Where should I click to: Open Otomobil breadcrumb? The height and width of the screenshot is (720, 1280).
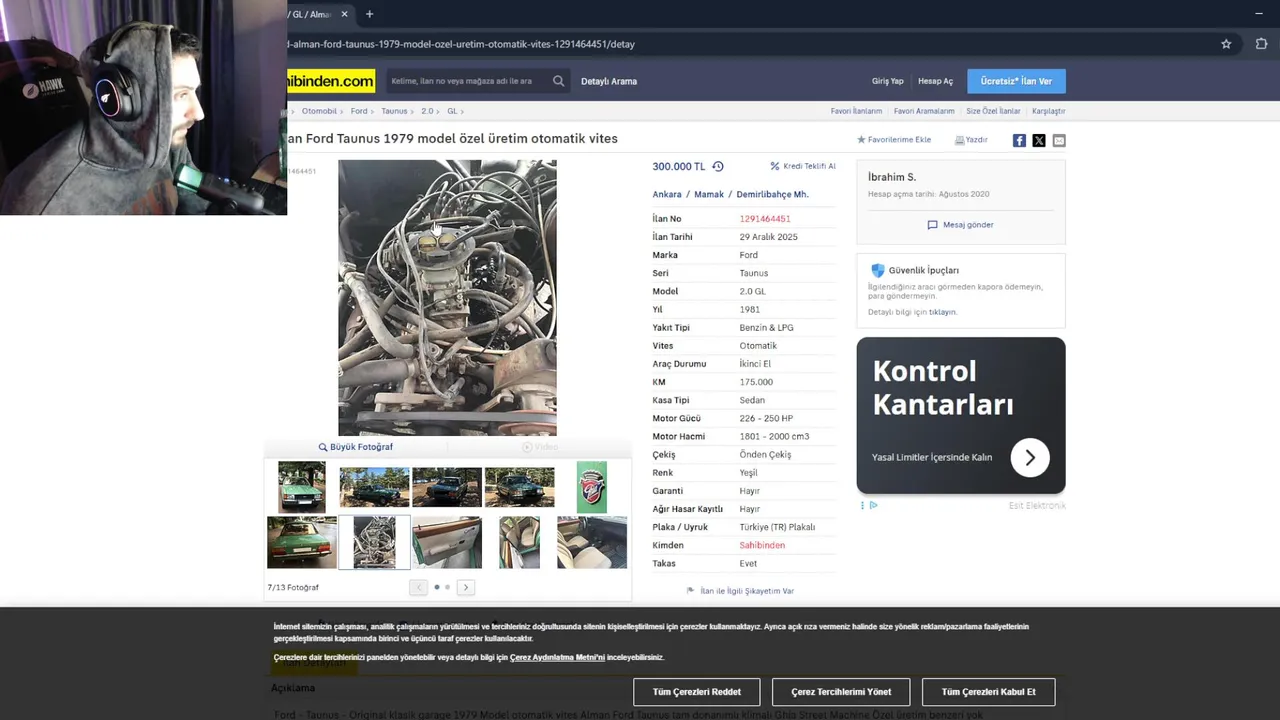319,111
